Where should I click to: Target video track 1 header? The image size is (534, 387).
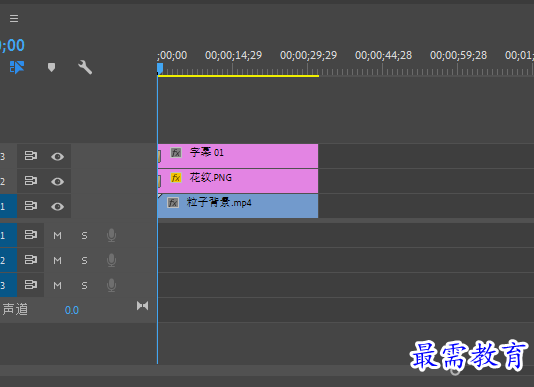pos(8,206)
